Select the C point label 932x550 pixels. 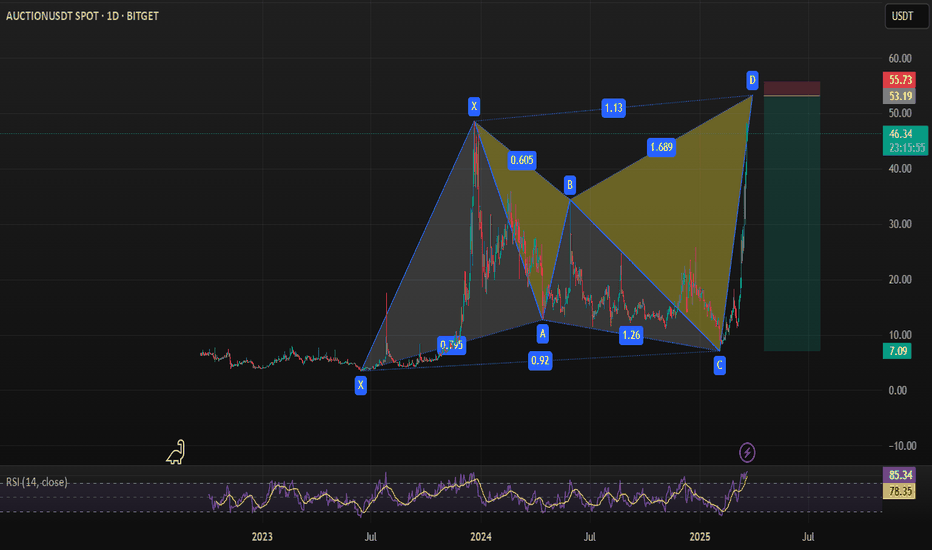pos(719,365)
